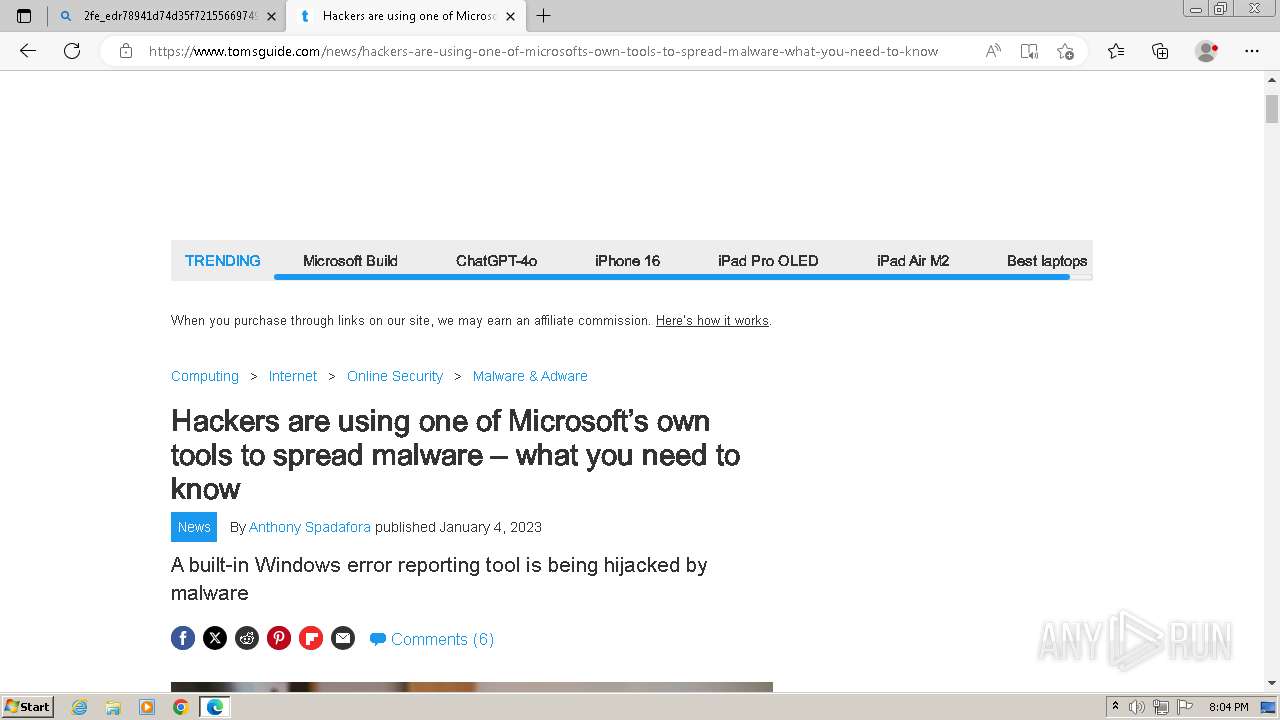Screen dimensions: 1280x720
Task: Open Microsoft Edge taskbar icon
Action: [x=215, y=707]
